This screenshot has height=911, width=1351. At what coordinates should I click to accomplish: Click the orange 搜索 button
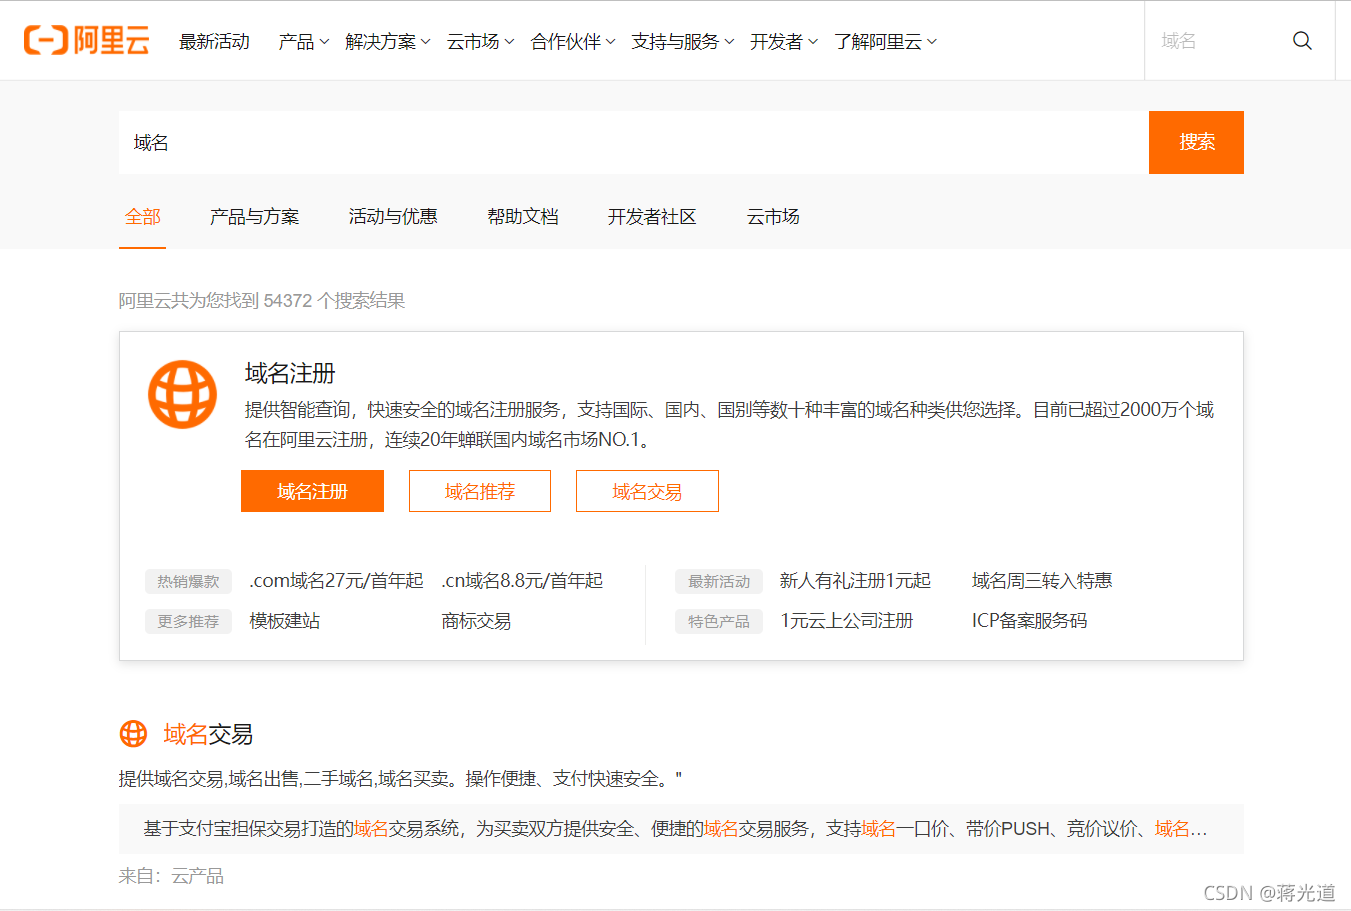pos(1196,142)
